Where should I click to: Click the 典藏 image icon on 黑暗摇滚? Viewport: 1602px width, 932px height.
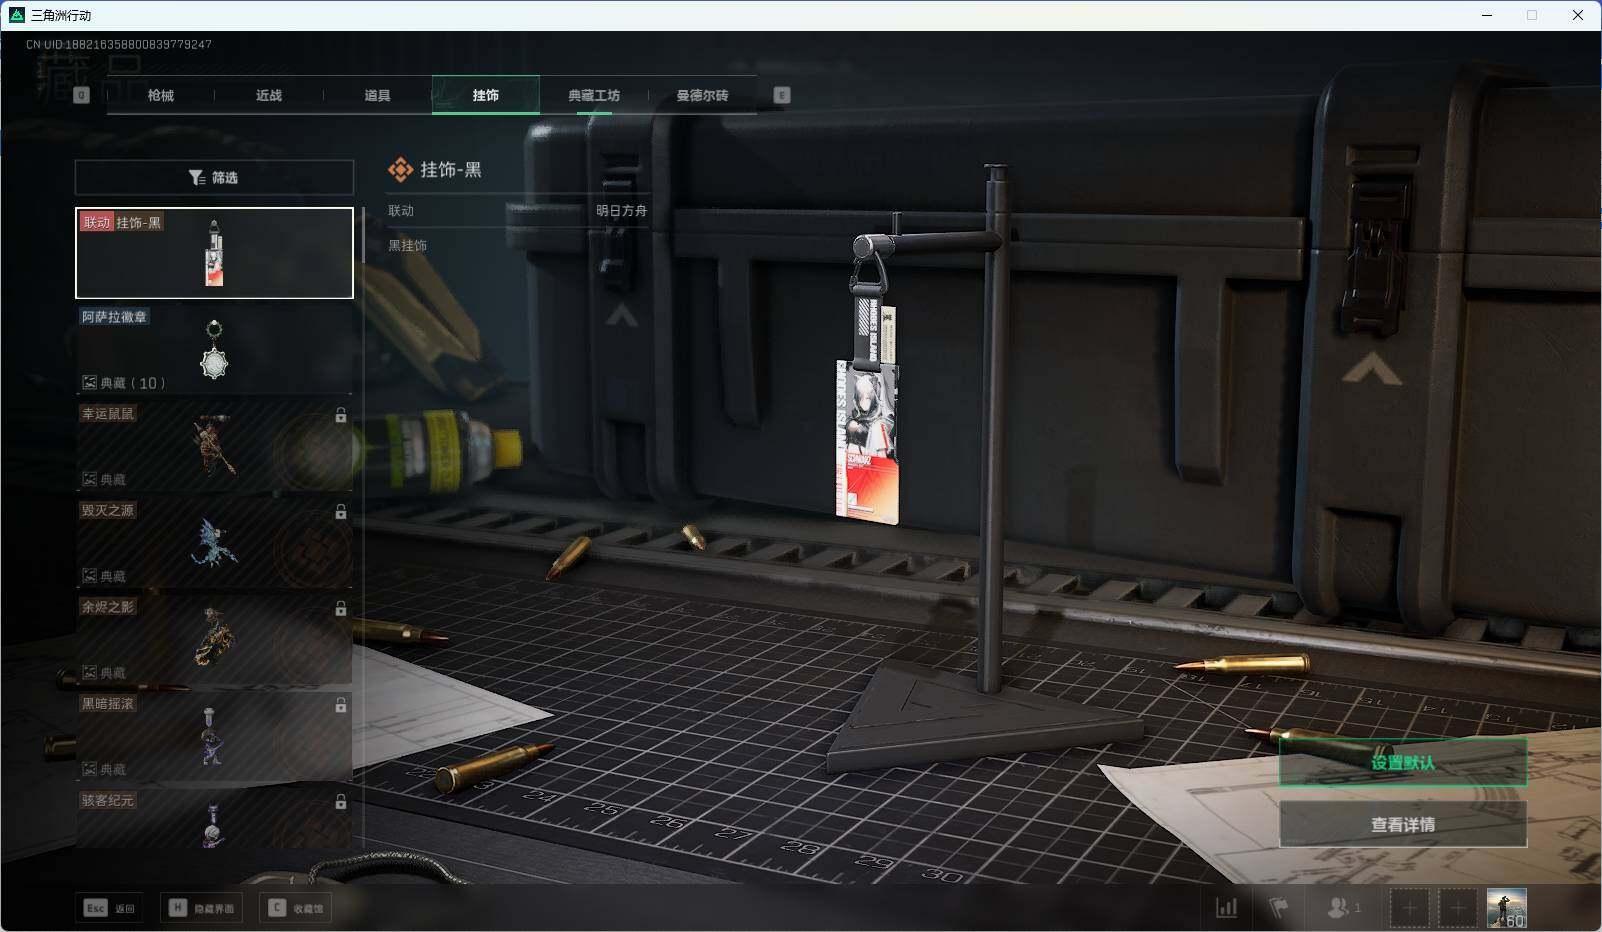coord(89,770)
